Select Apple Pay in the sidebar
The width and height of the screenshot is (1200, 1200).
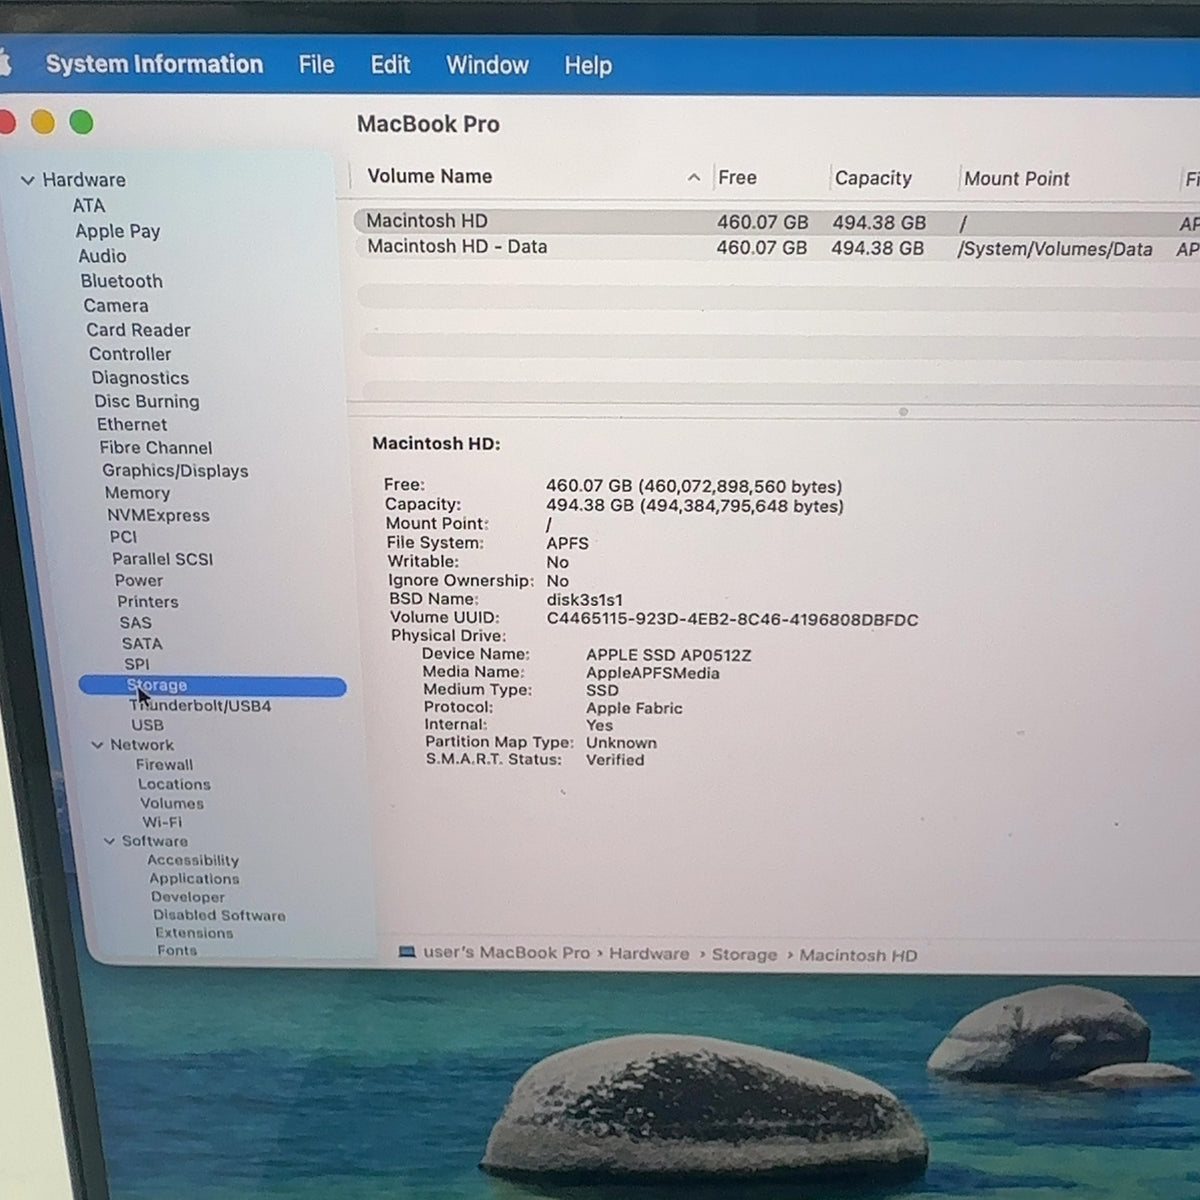click(x=117, y=231)
